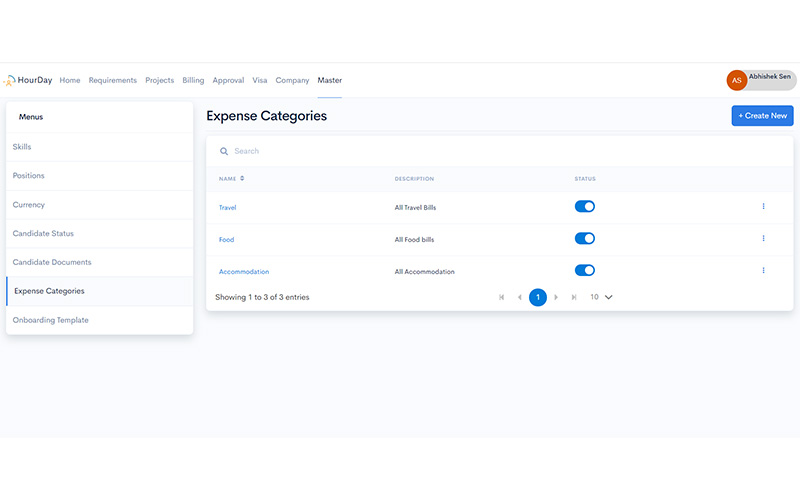Click the Create New button
The image size is (800, 500).
click(x=762, y=116)
